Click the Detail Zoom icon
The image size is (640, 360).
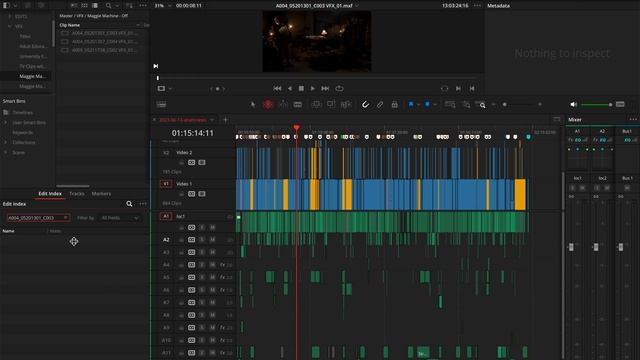[x=466, y=104]
